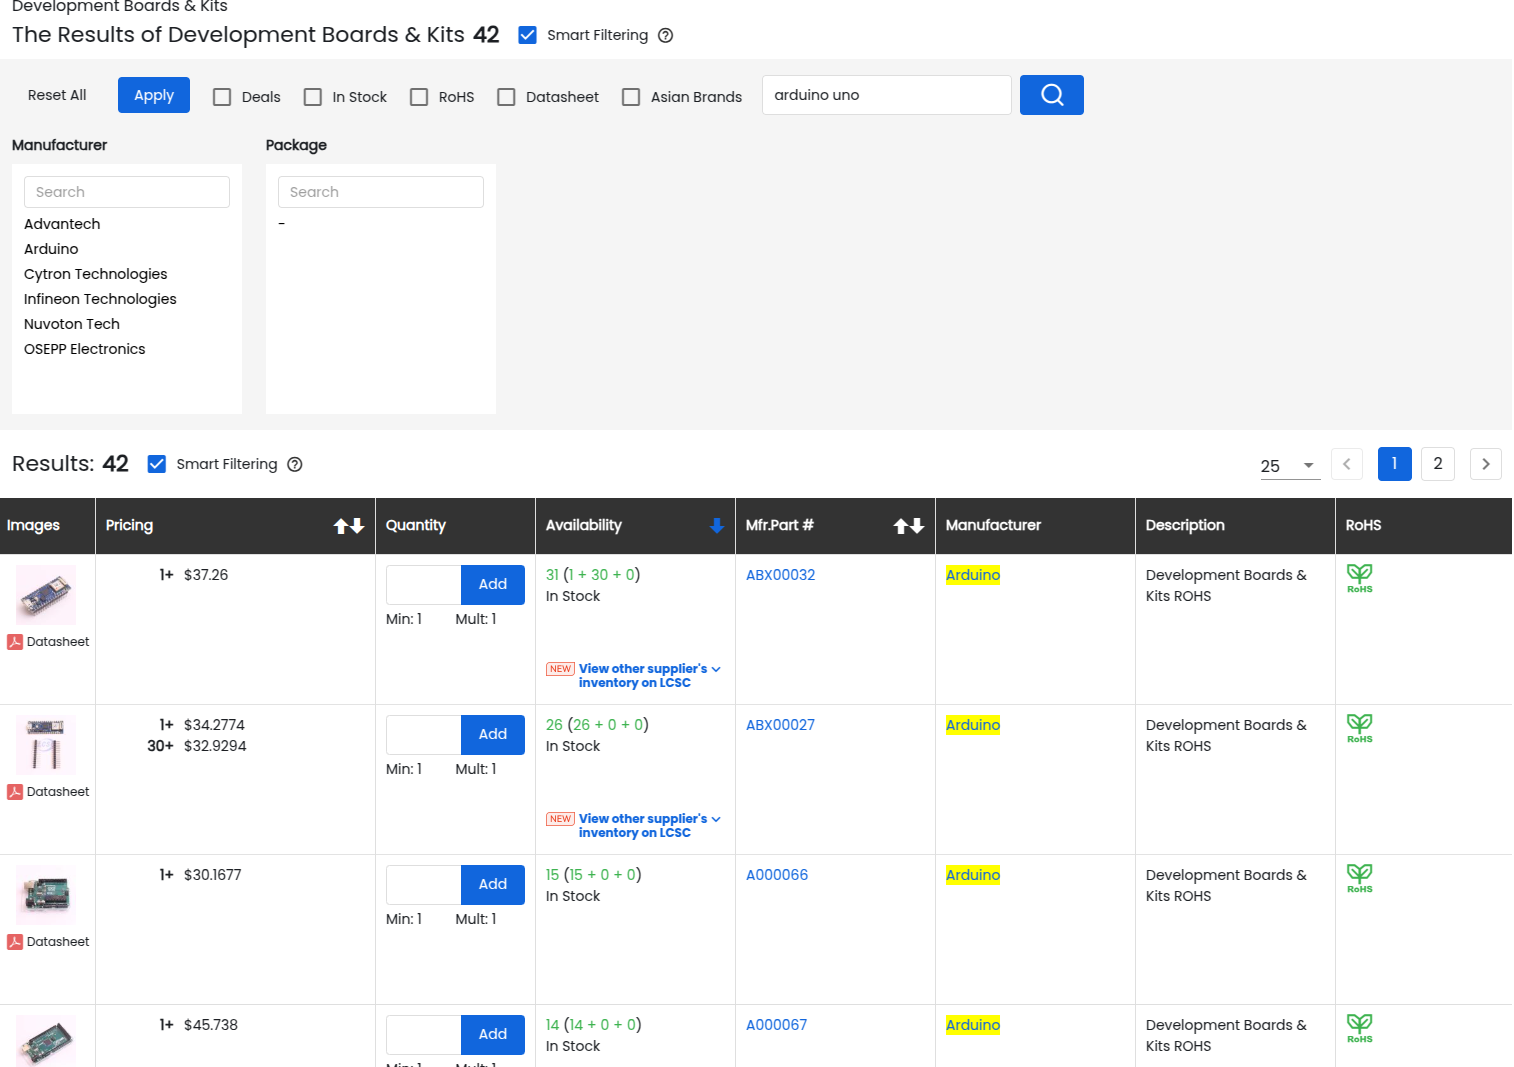Click the blue magnifier search button

click(x=1051, y=95)
